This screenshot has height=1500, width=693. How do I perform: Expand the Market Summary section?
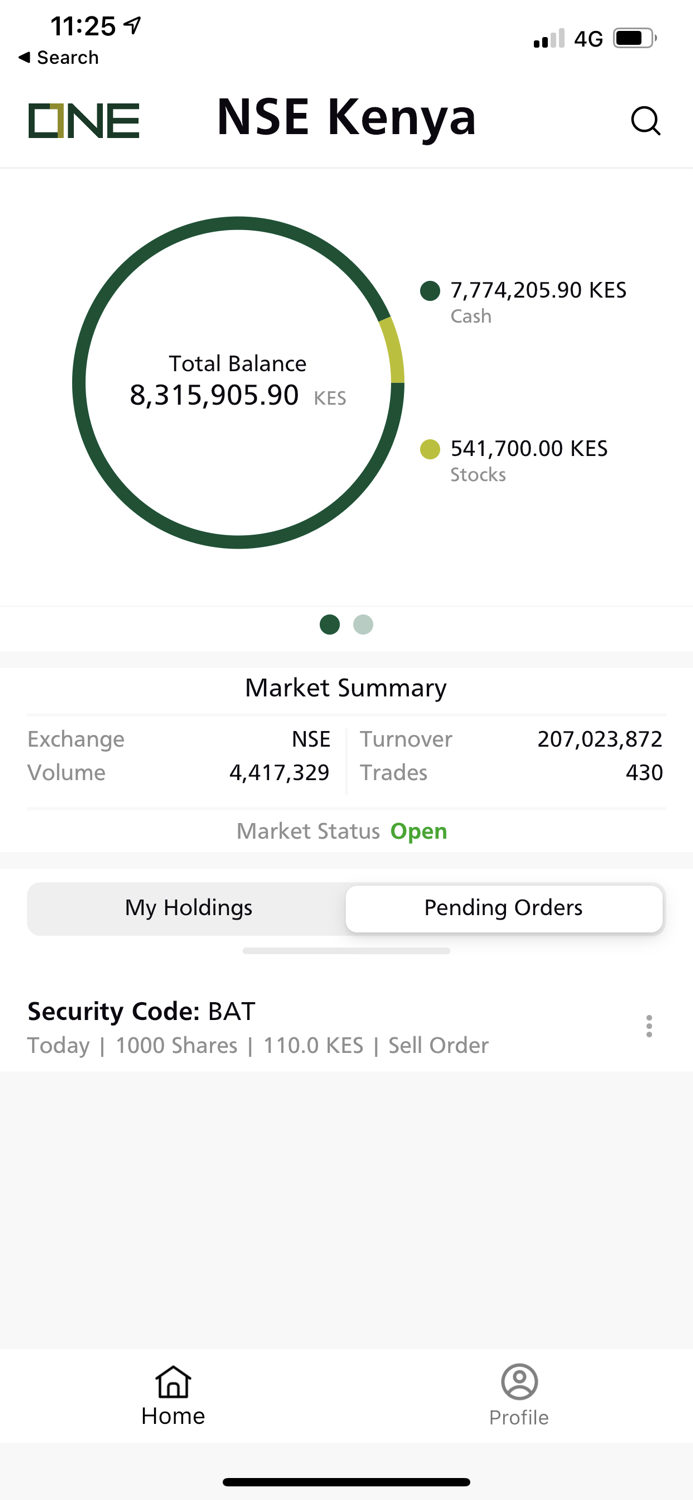345,688
